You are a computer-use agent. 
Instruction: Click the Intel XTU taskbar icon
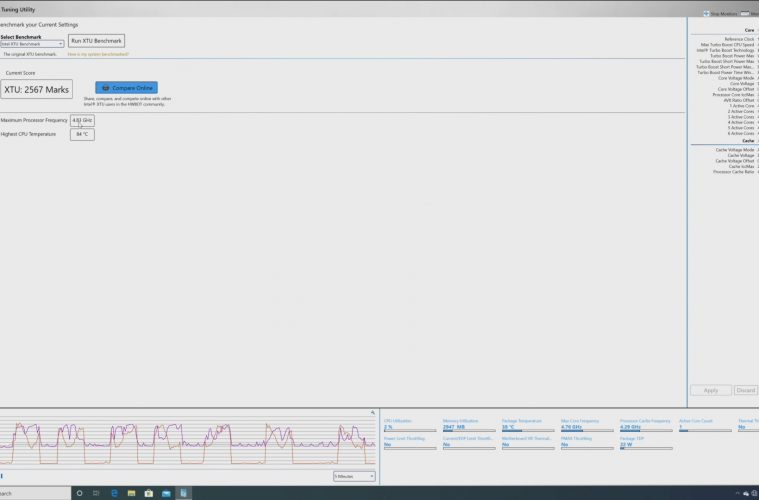coord(183,493)
